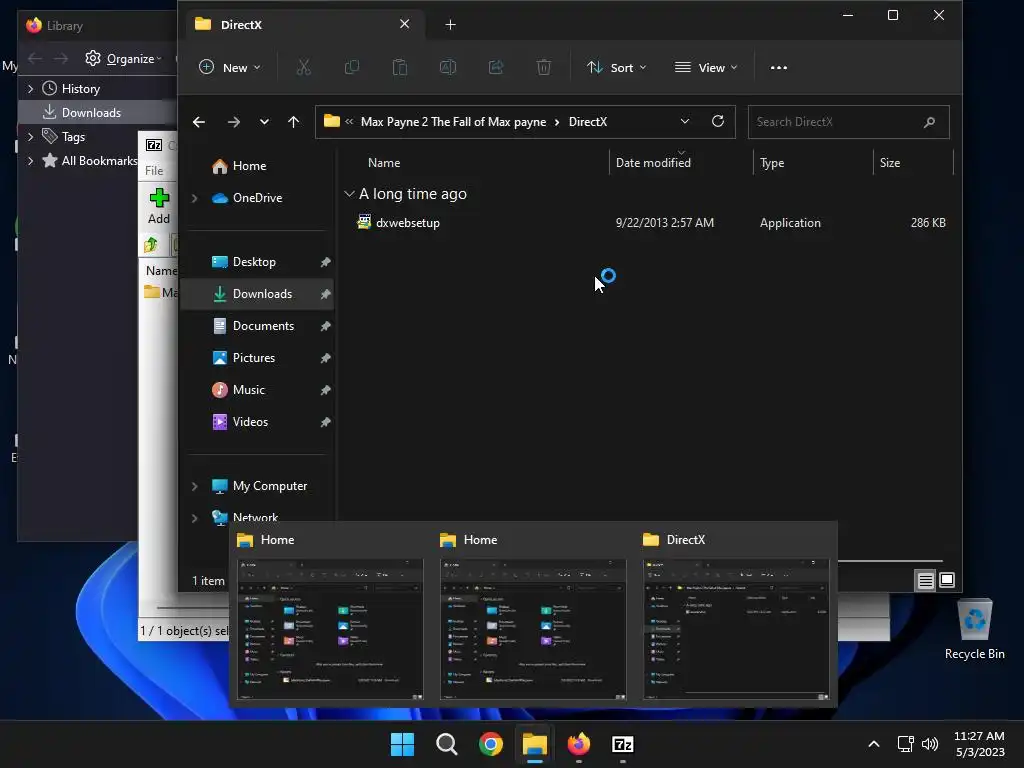Open Organize menu in the Library window
Image resolution: width=1024 pixels, height=768 pixels.
[123, 59]
